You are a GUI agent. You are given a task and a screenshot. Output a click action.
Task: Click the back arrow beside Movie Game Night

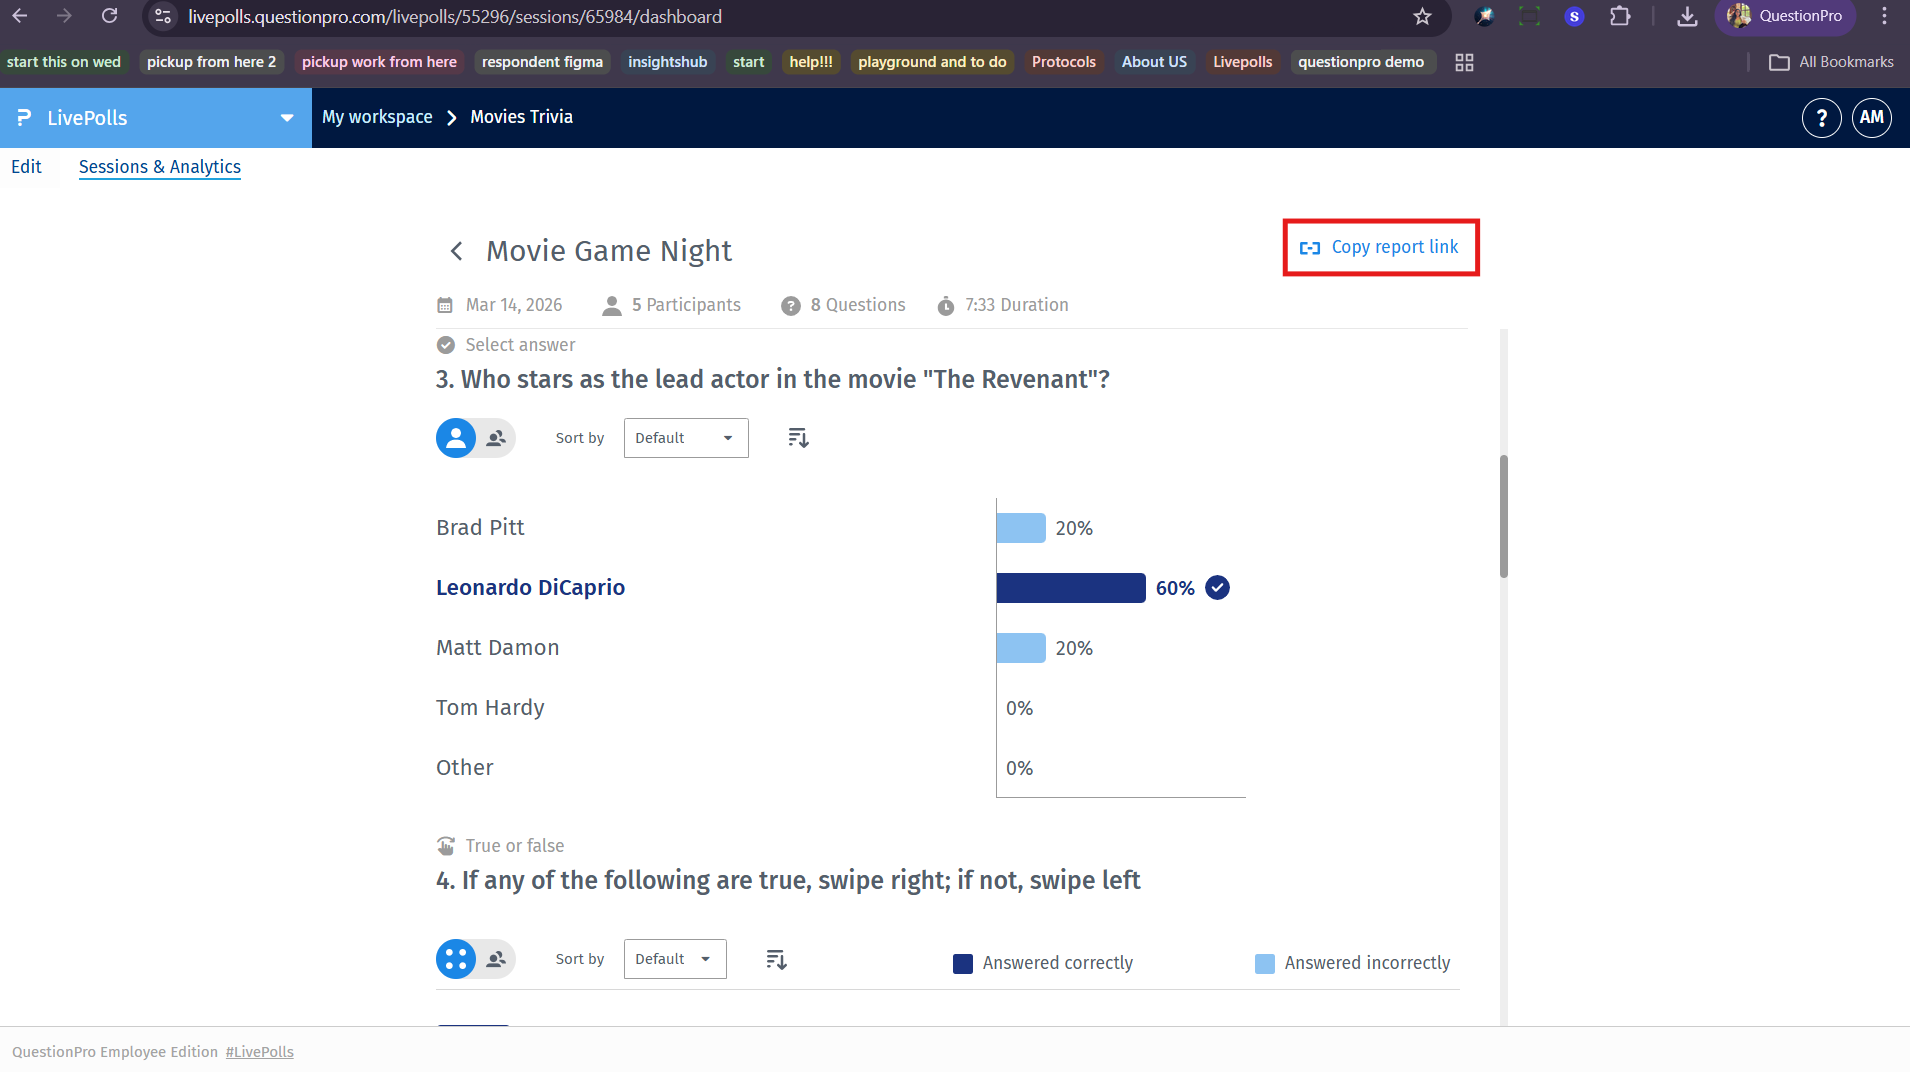[456, 251]
